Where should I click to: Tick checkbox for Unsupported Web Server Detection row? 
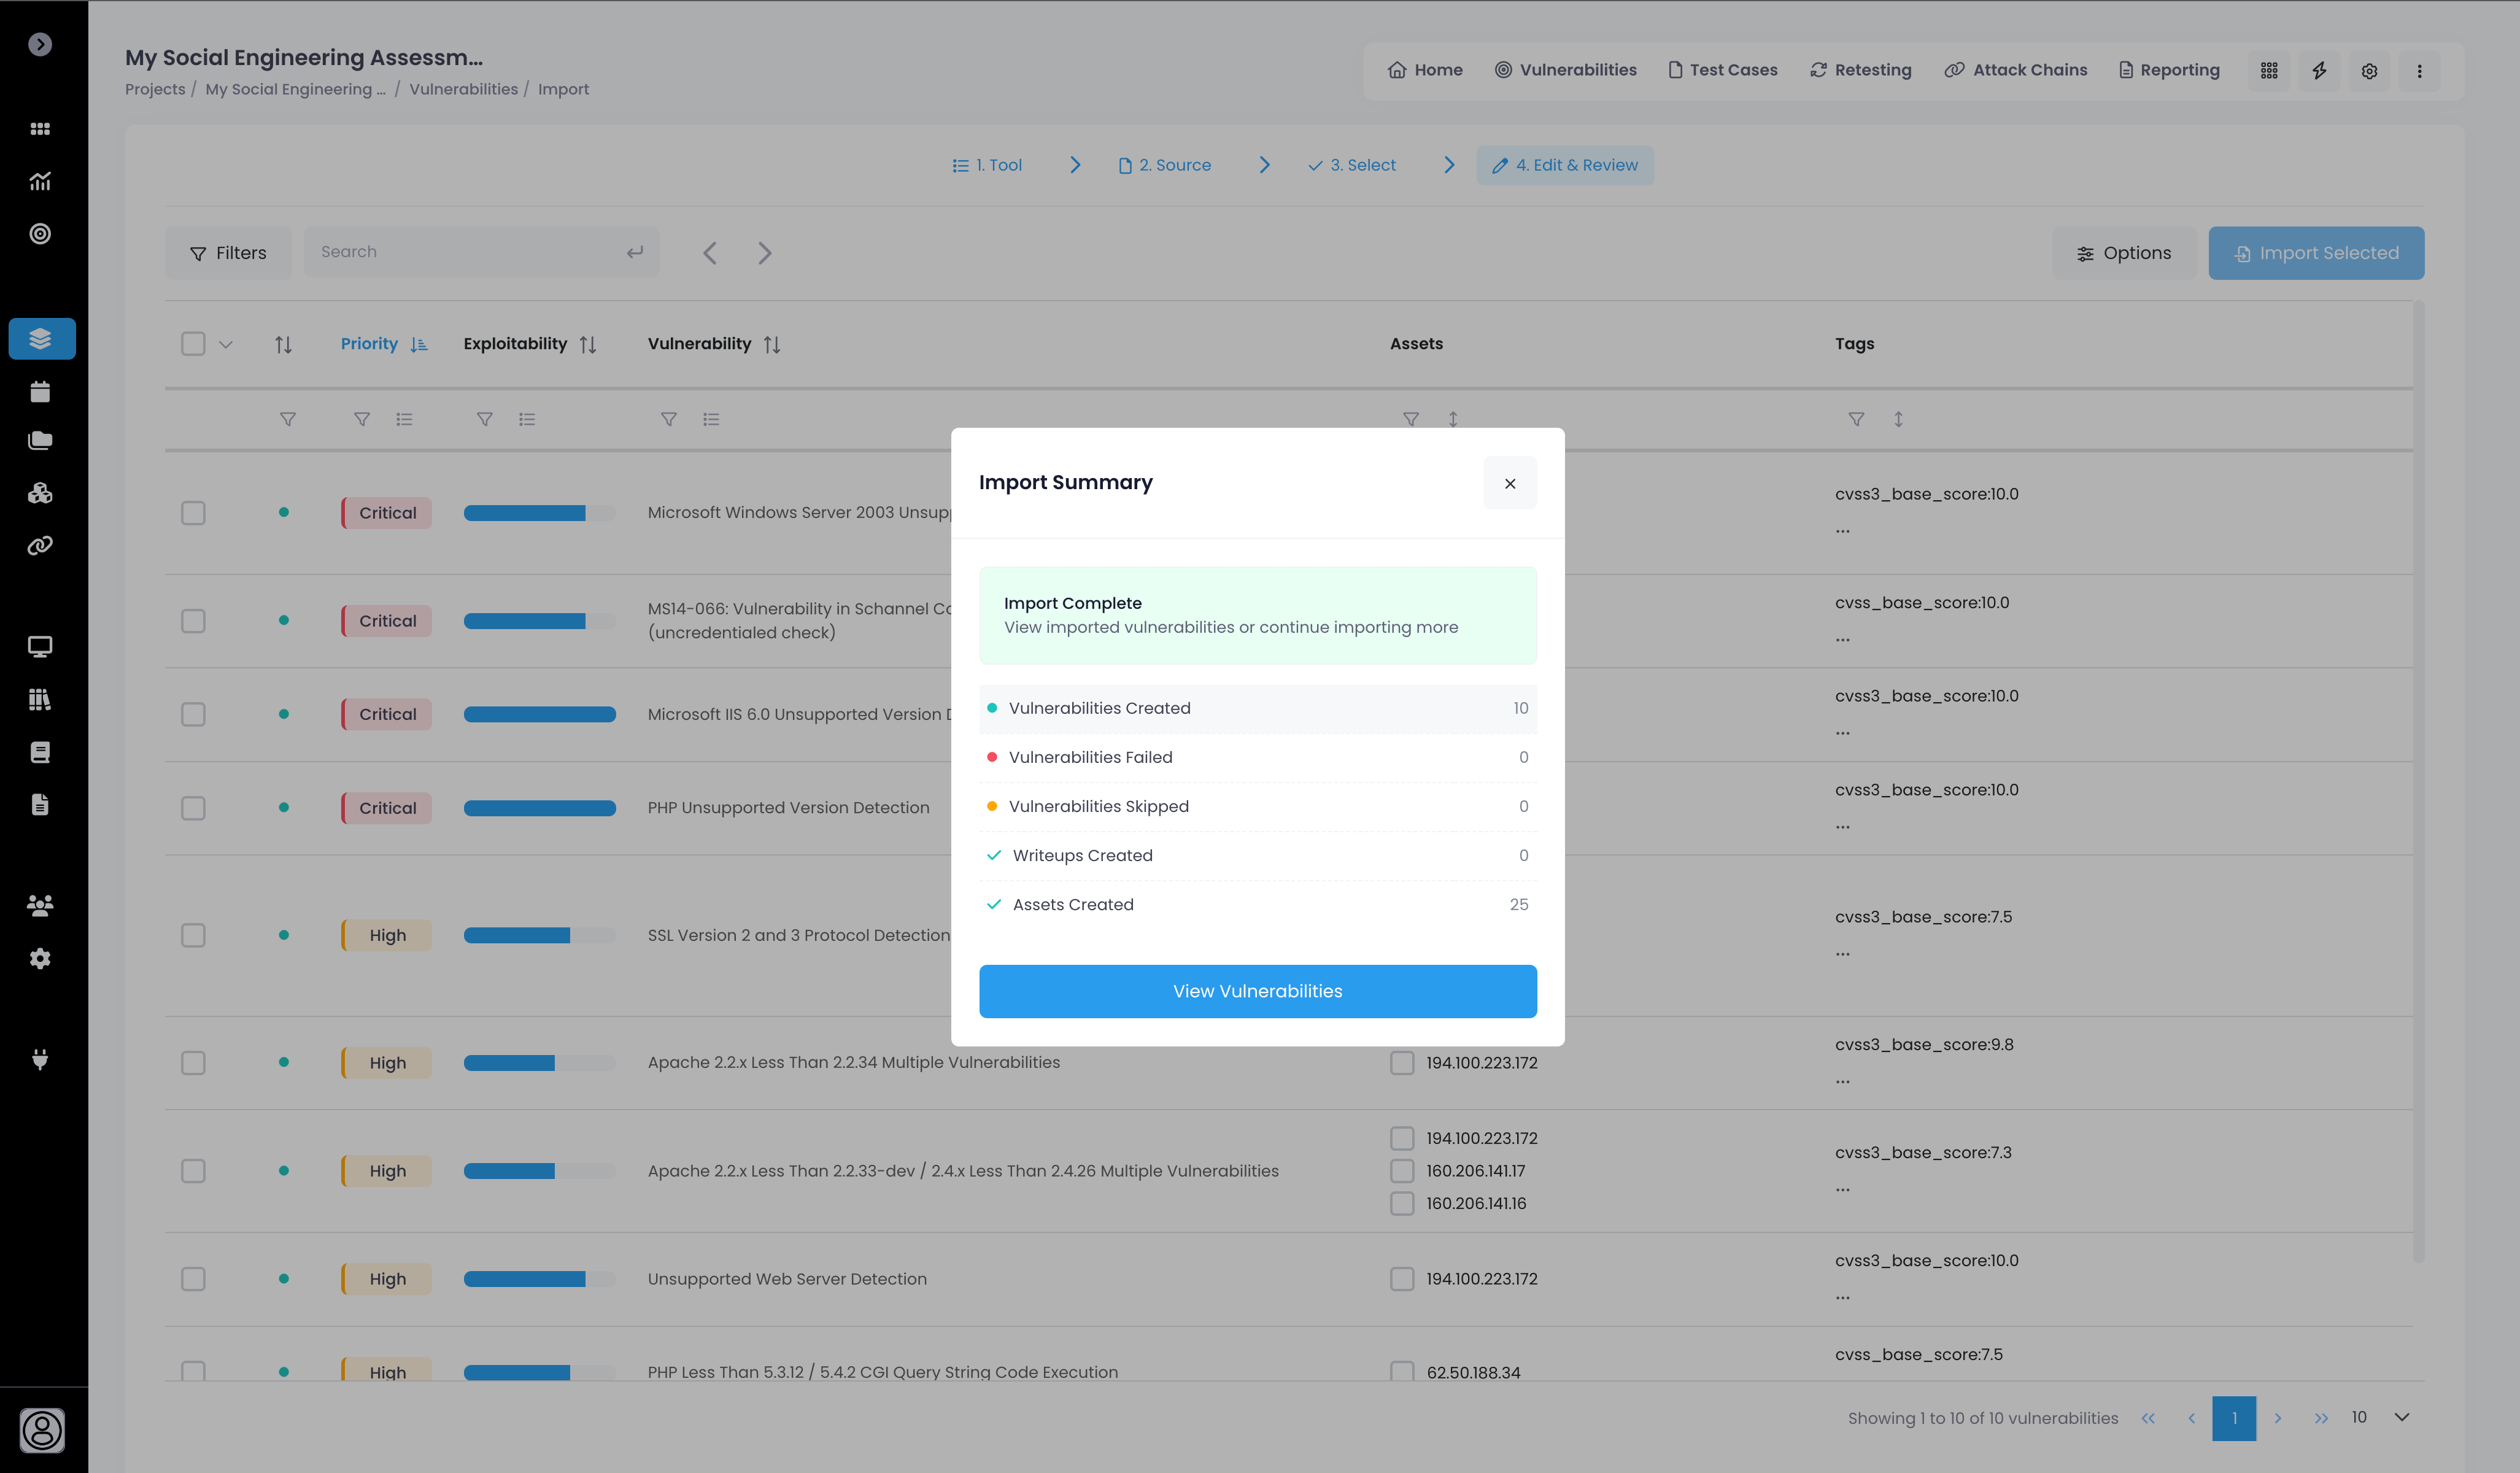[x=193, y=1279]
